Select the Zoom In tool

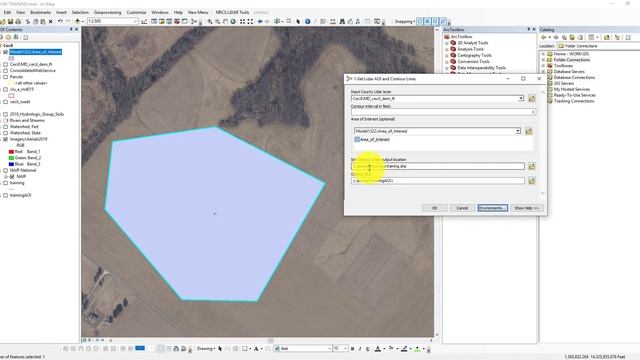tap(209, 21)
